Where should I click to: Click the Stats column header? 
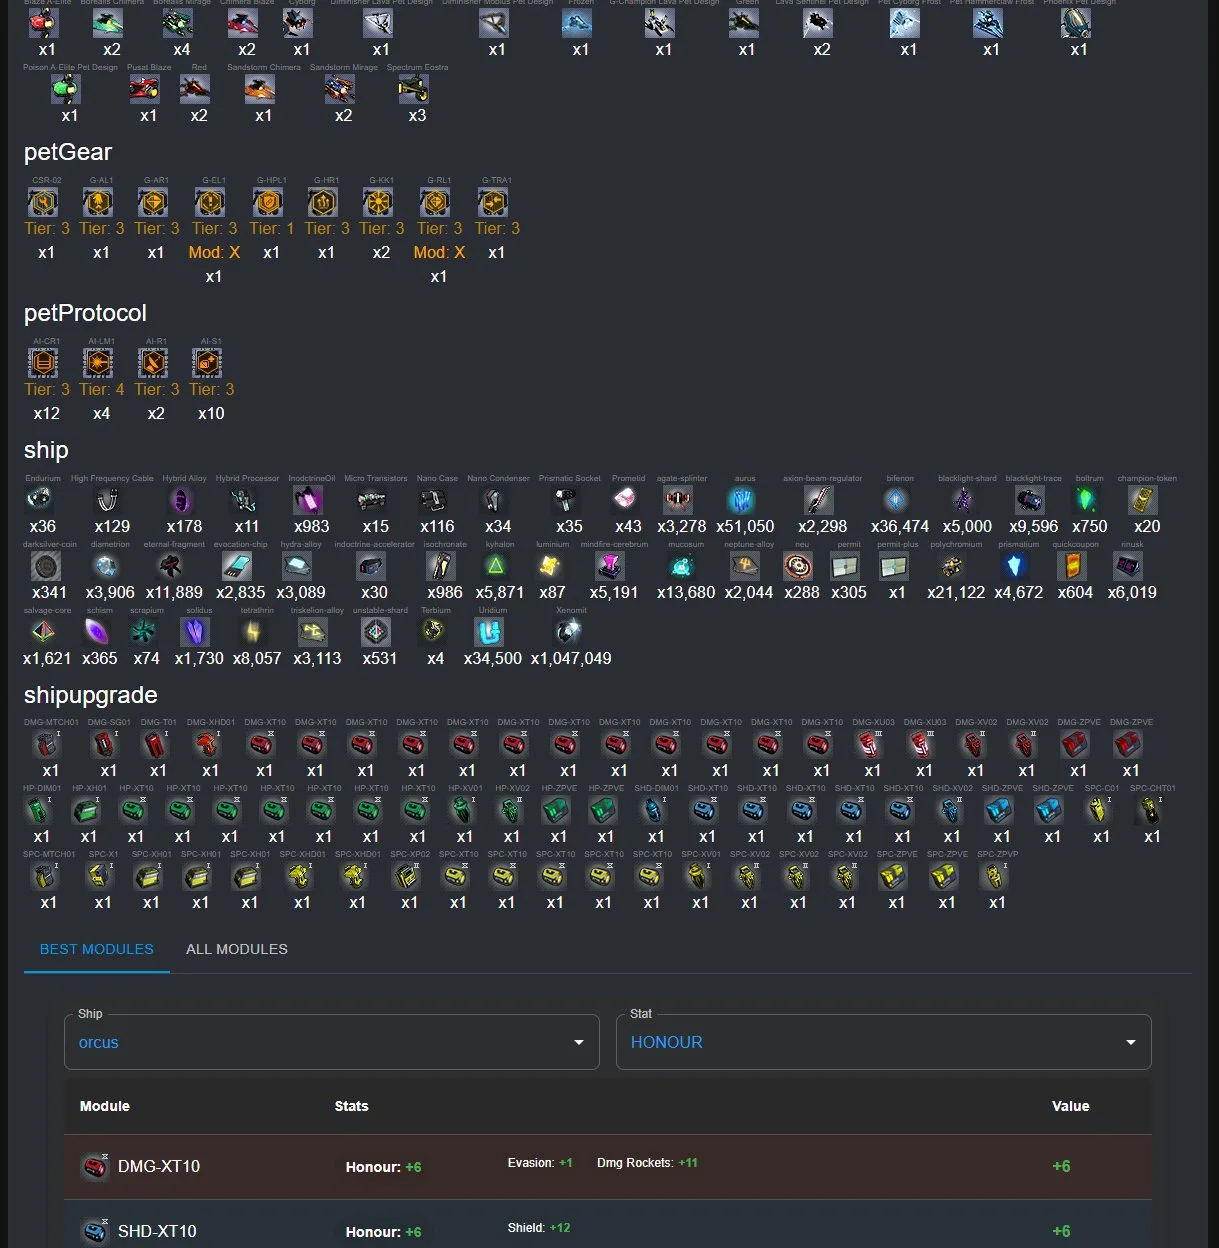[351, 1106]
